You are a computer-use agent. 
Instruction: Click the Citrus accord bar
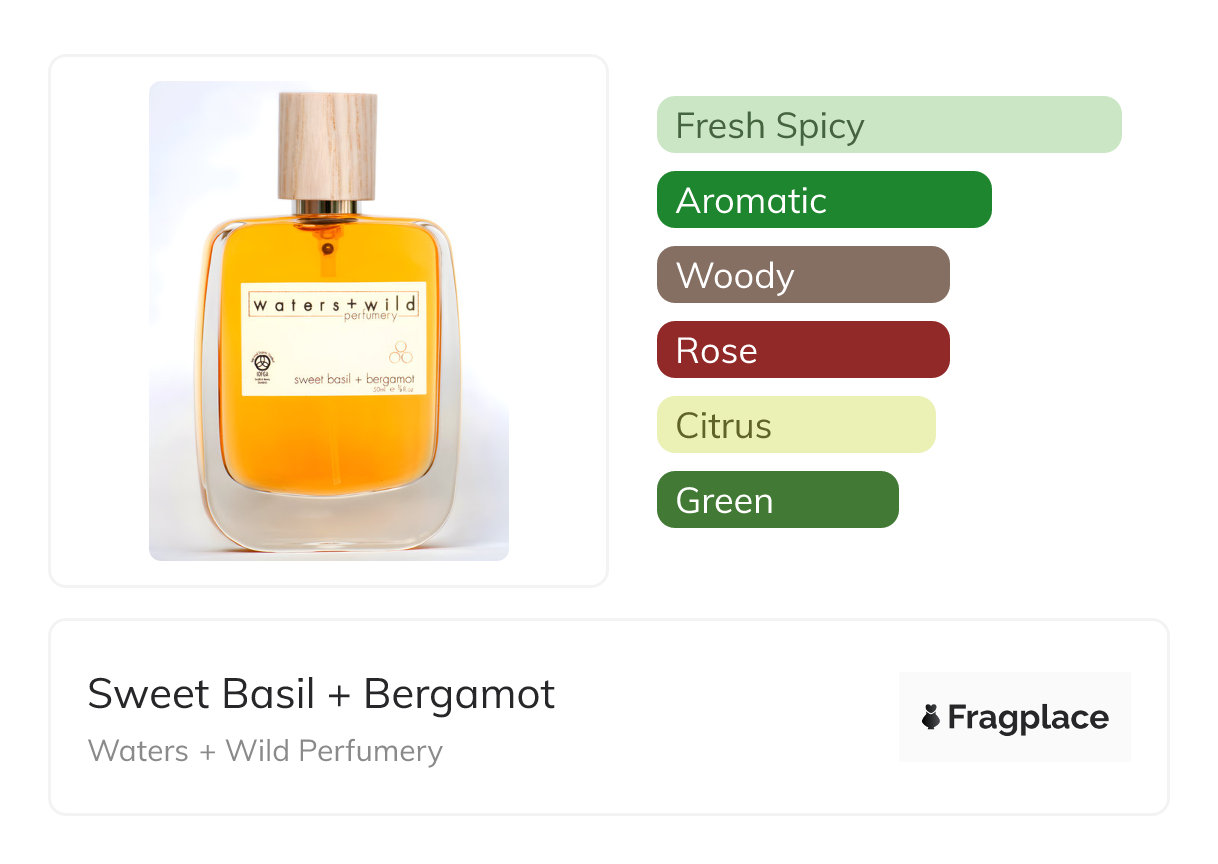[x=795, y=425]
